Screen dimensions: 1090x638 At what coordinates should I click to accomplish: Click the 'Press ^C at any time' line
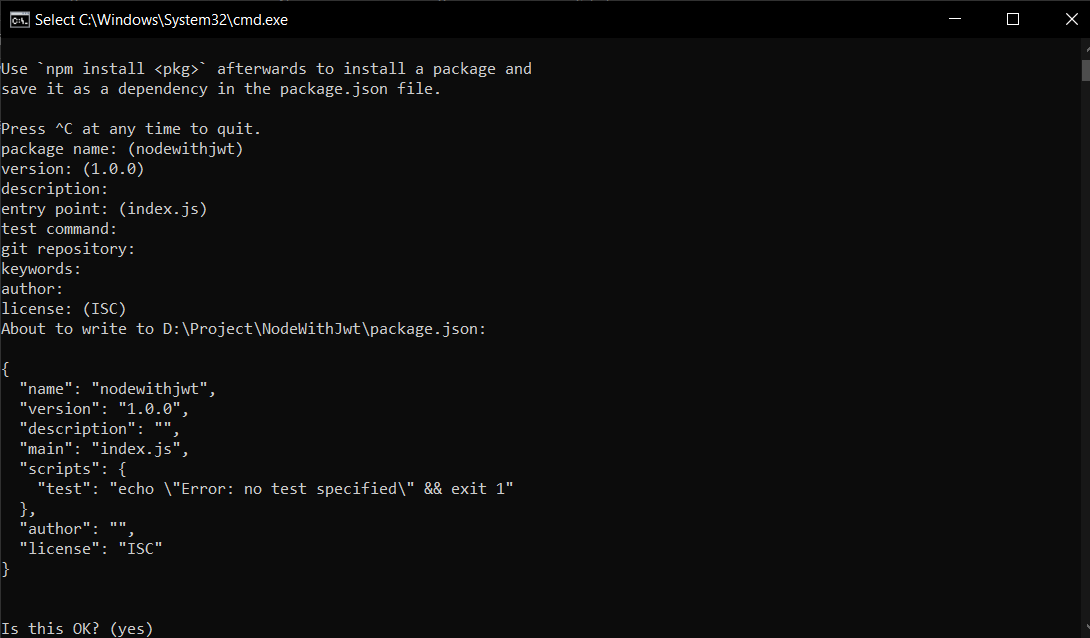click(x=131, y=129)
